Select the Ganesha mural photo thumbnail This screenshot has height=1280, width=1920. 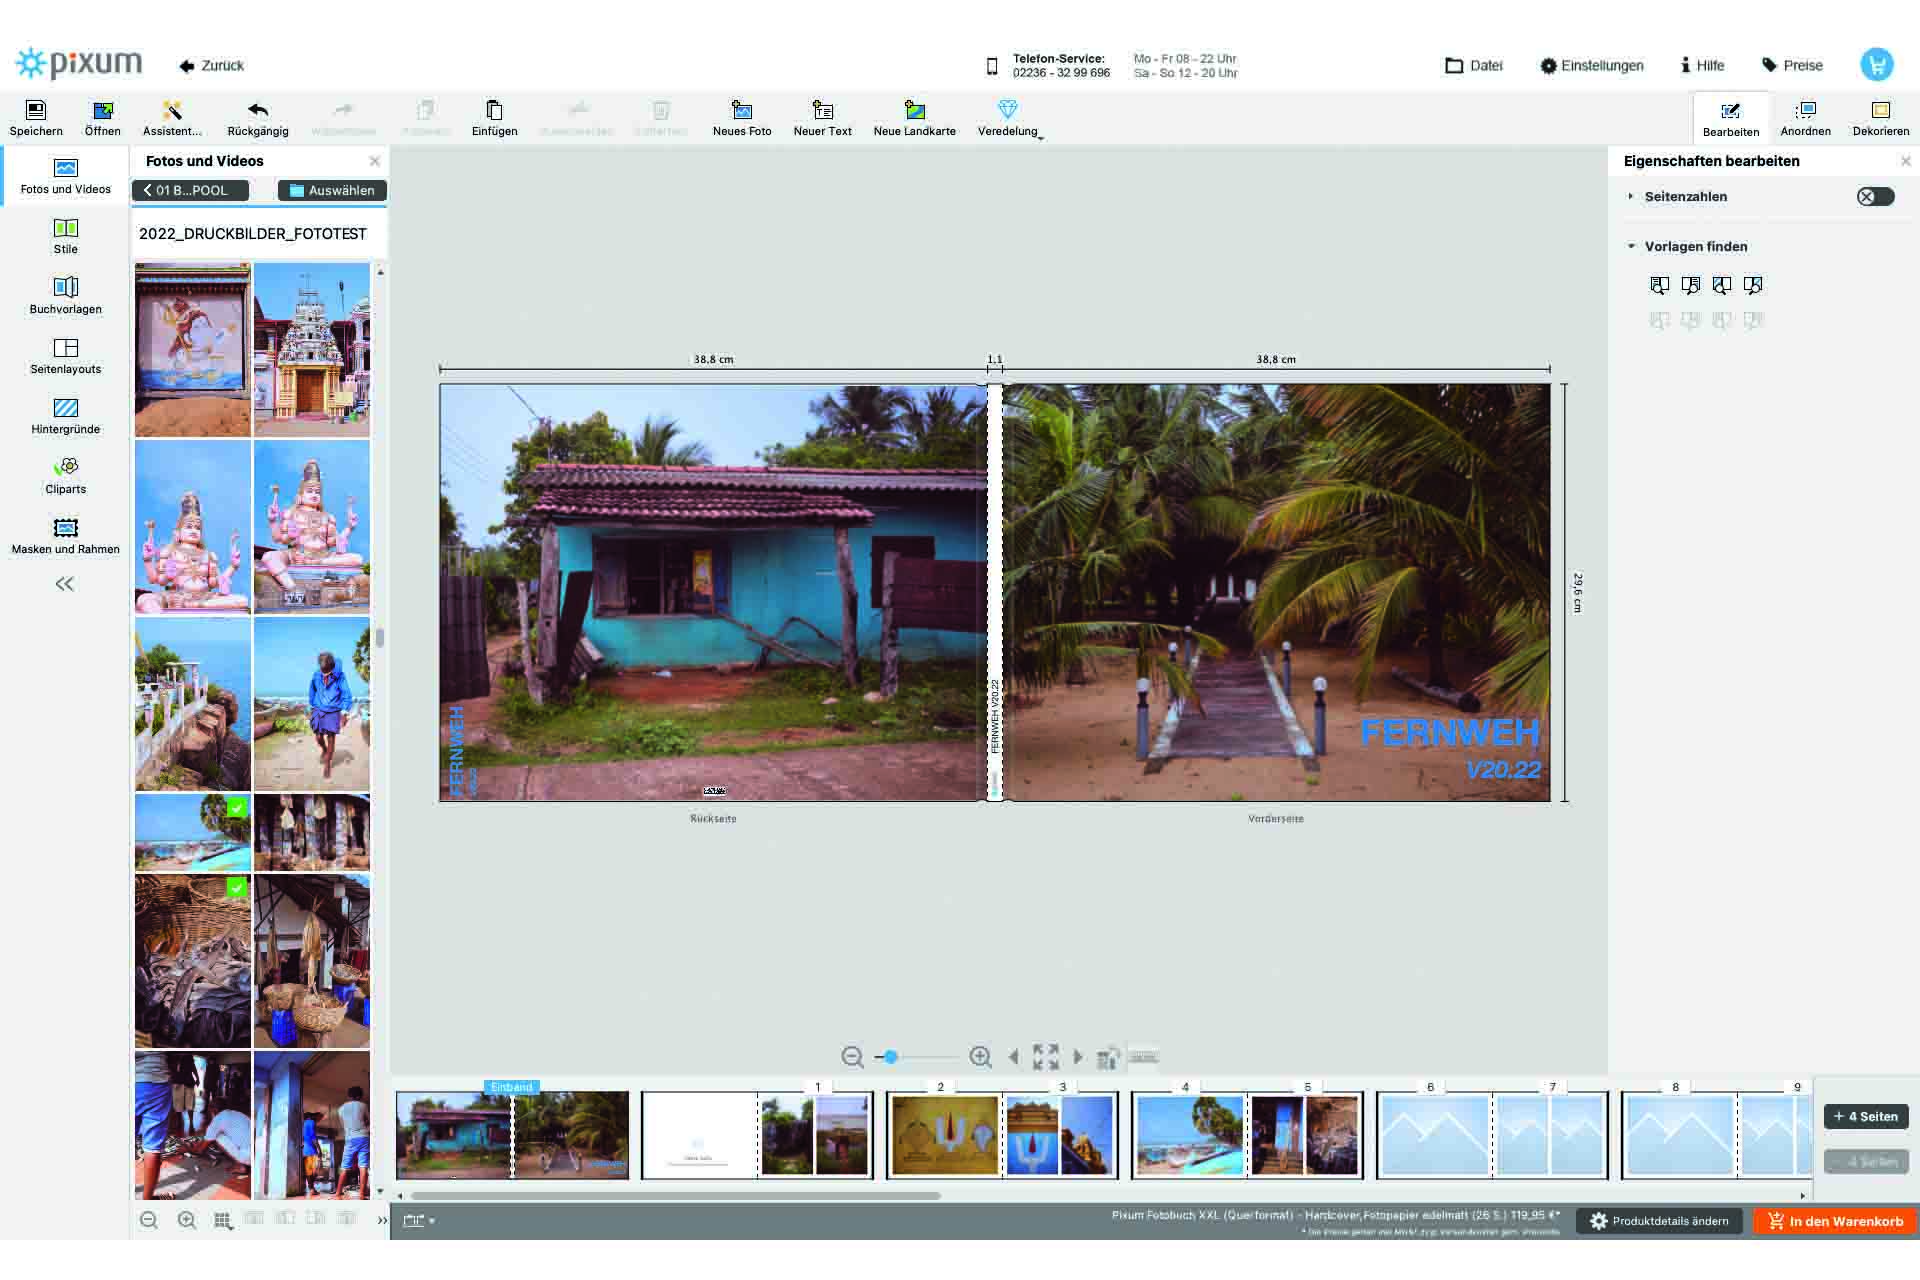coord(193,350)
